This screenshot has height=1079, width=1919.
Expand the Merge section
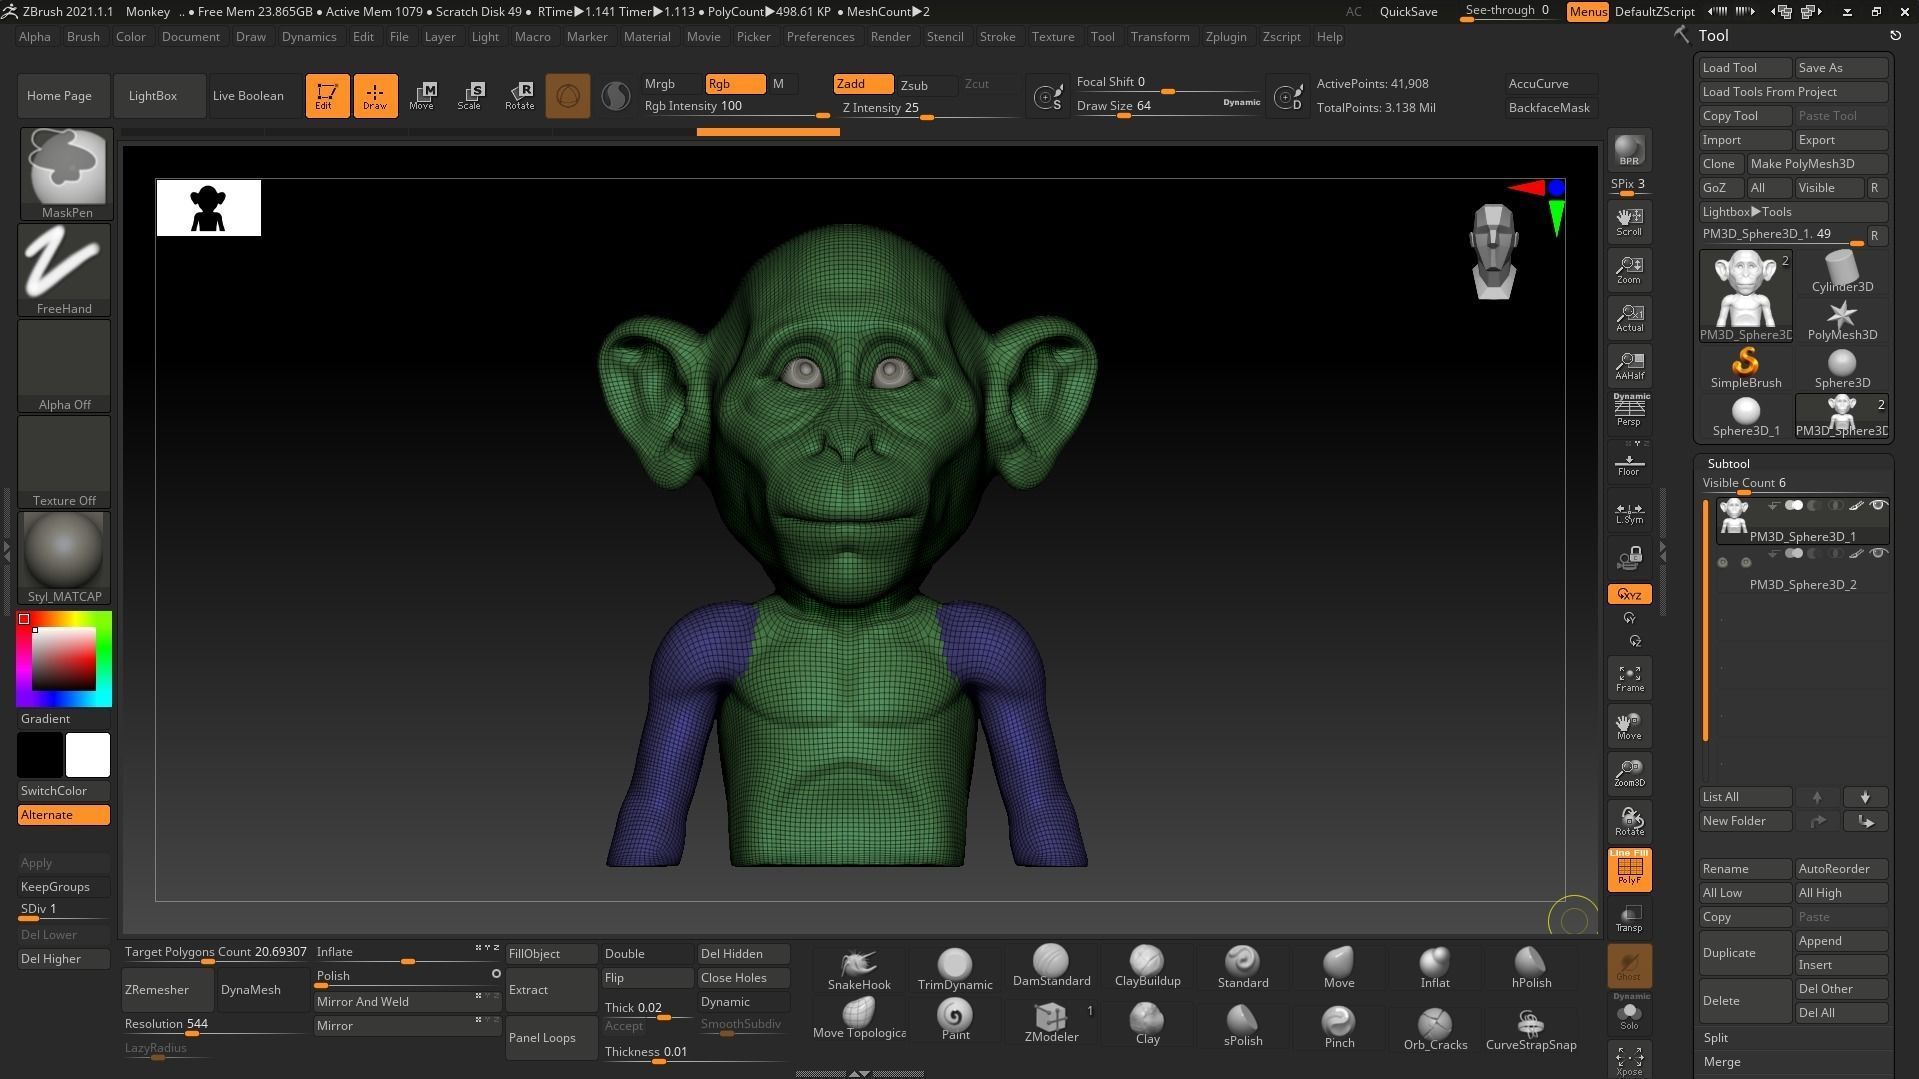[x=1721, y=1062]
